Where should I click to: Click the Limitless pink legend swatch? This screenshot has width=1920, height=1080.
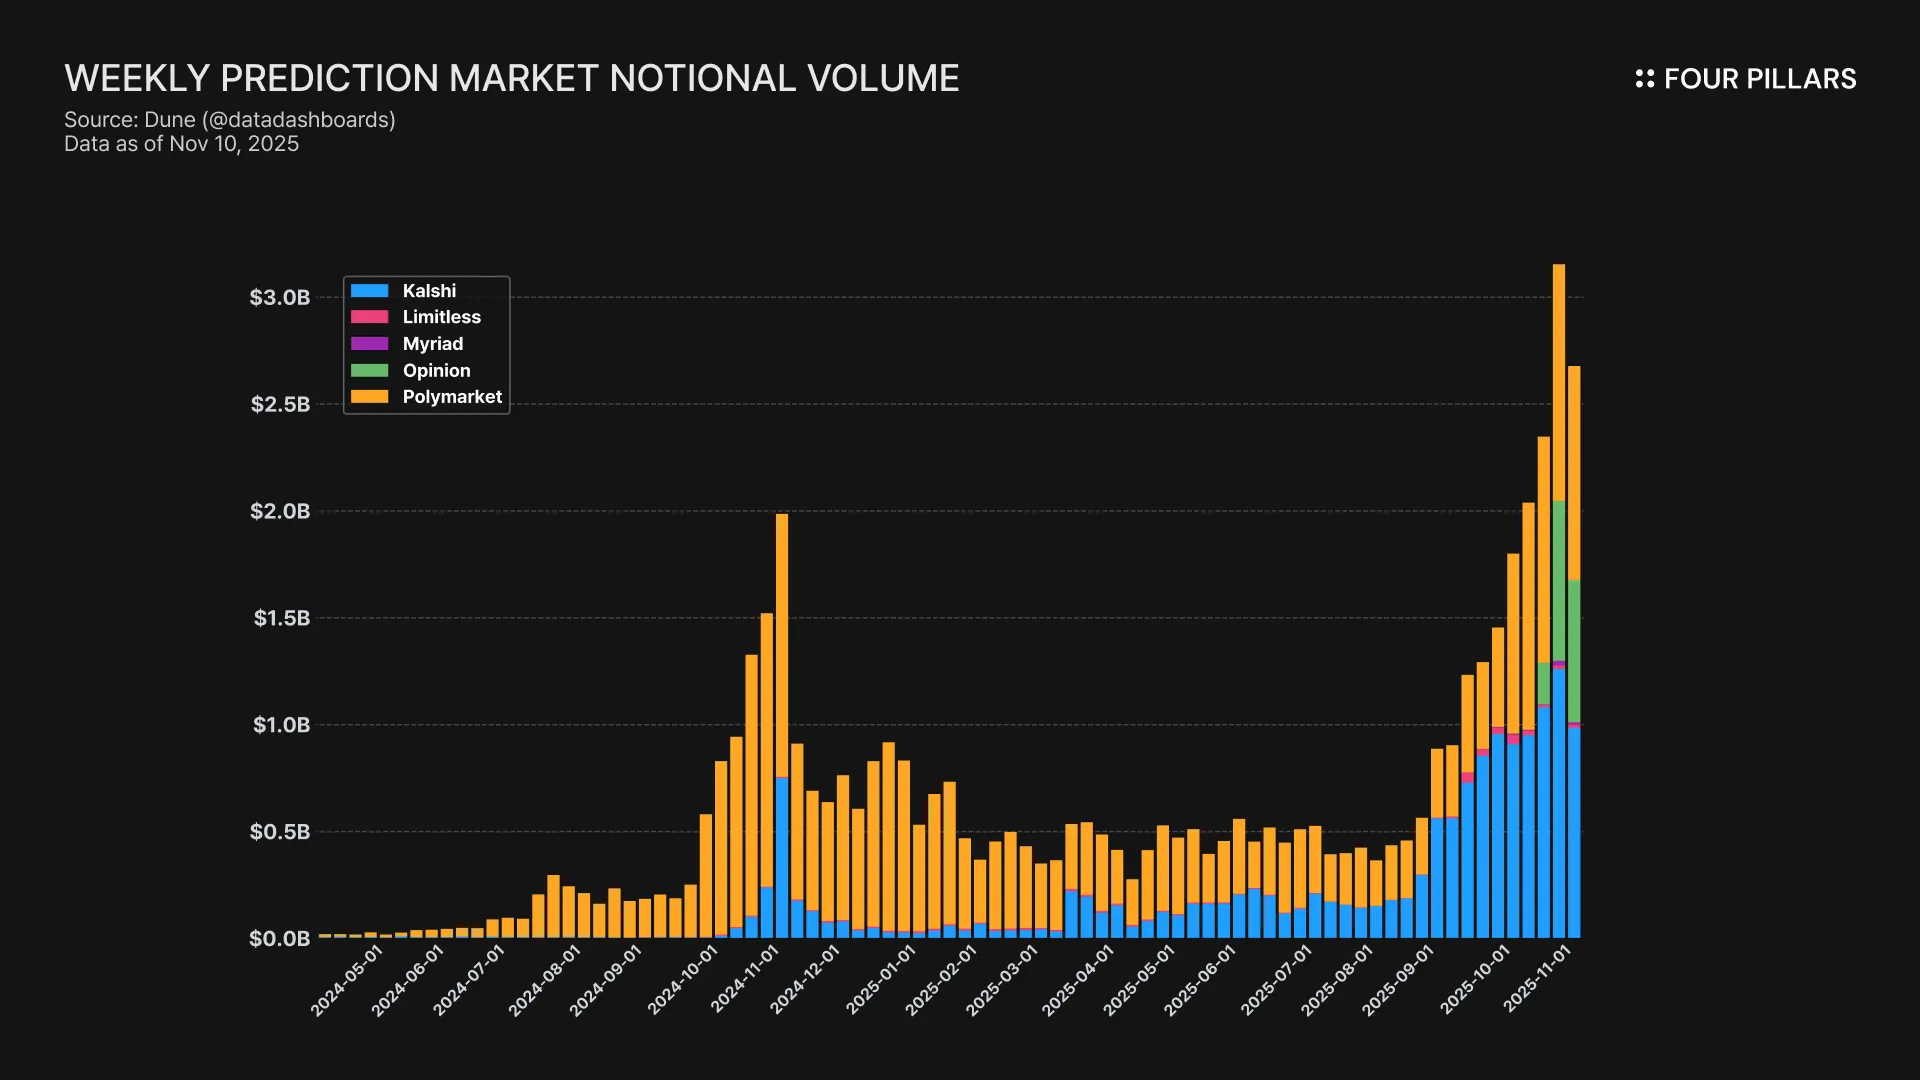pyautogui.click(x=369, y=317)
